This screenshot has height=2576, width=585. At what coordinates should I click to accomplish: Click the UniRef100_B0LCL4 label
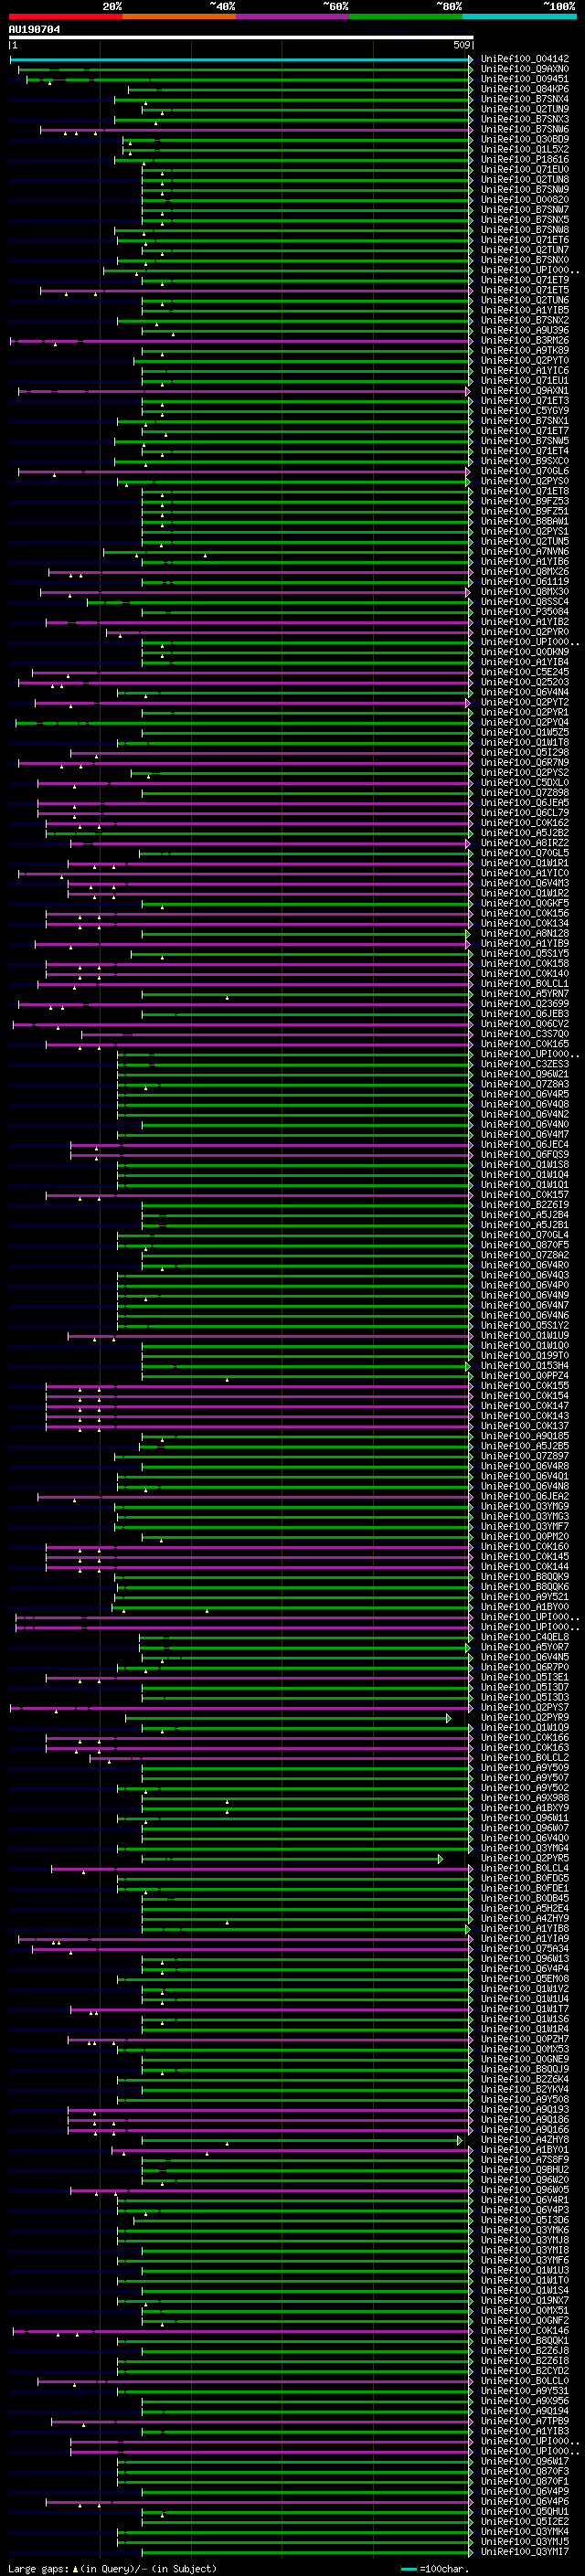(x=525, y=1867)
